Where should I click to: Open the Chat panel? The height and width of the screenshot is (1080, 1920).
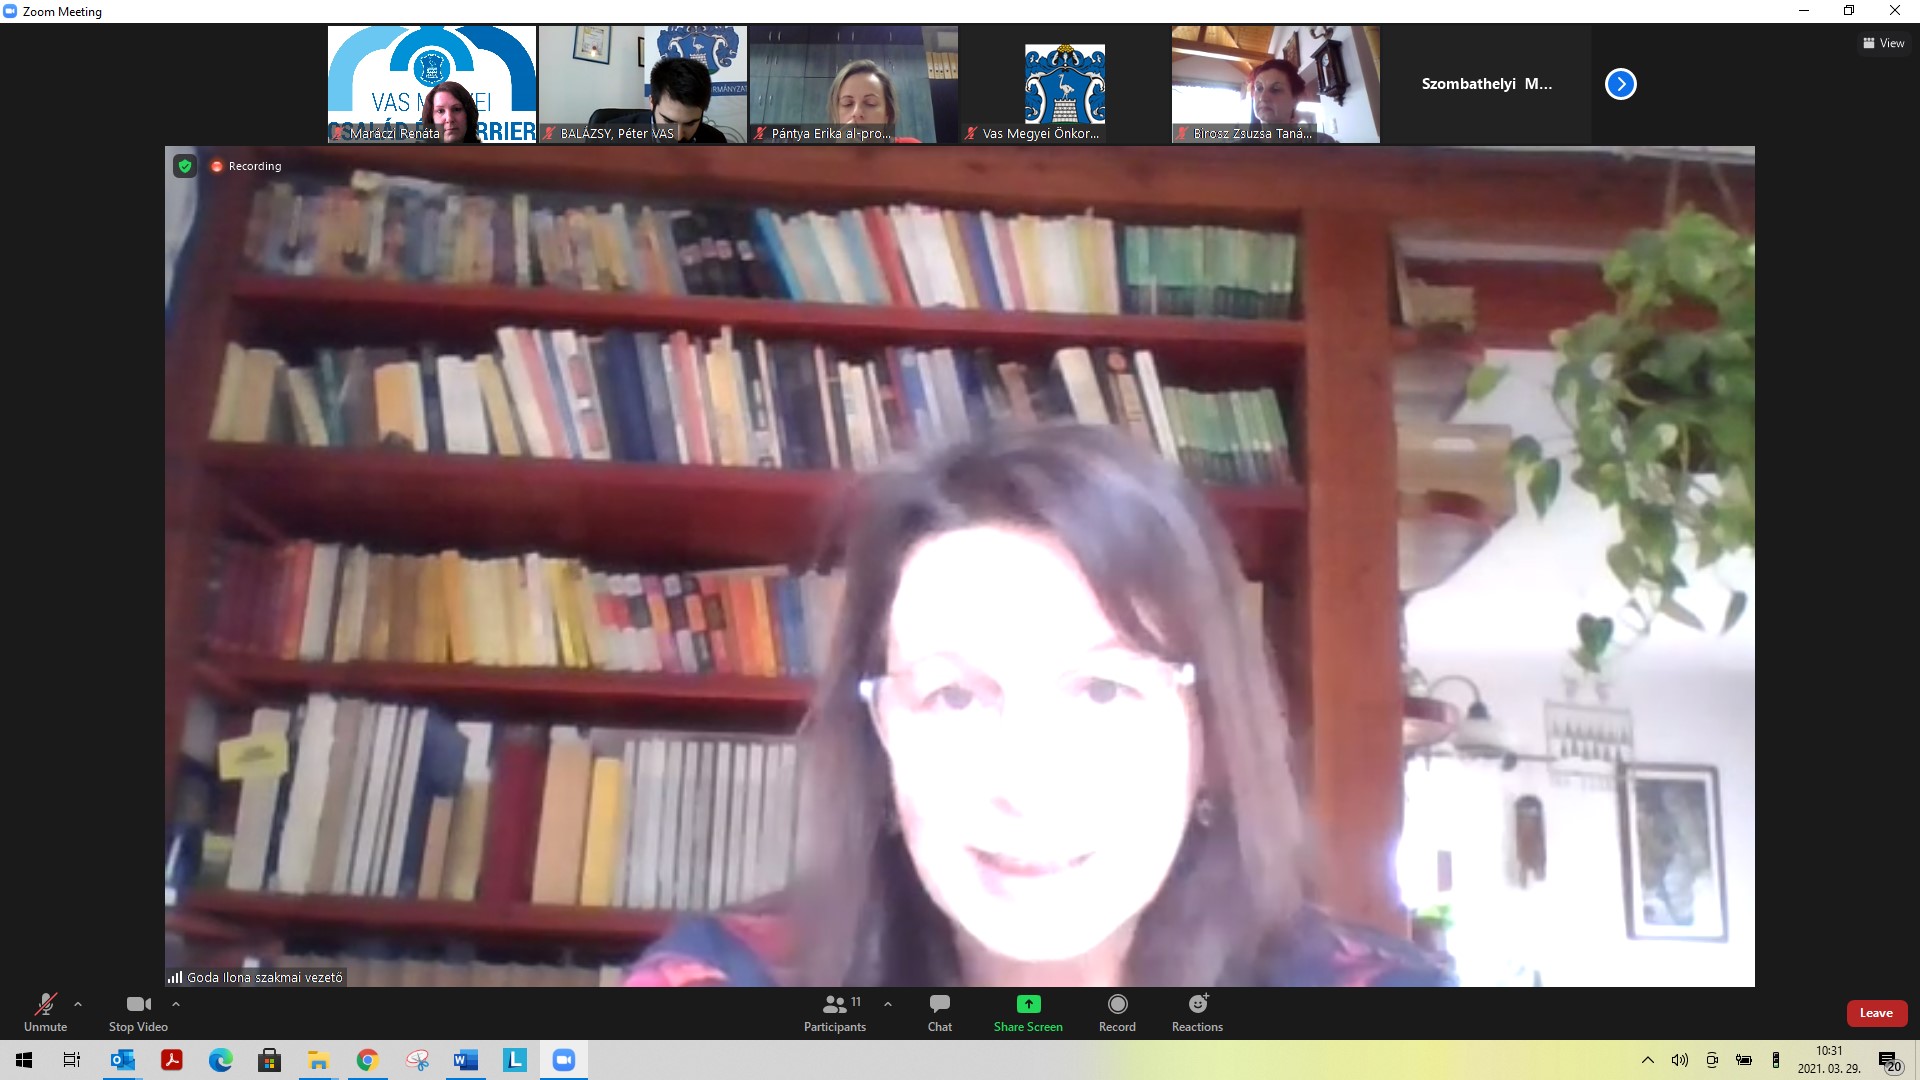pos(939,1012)
